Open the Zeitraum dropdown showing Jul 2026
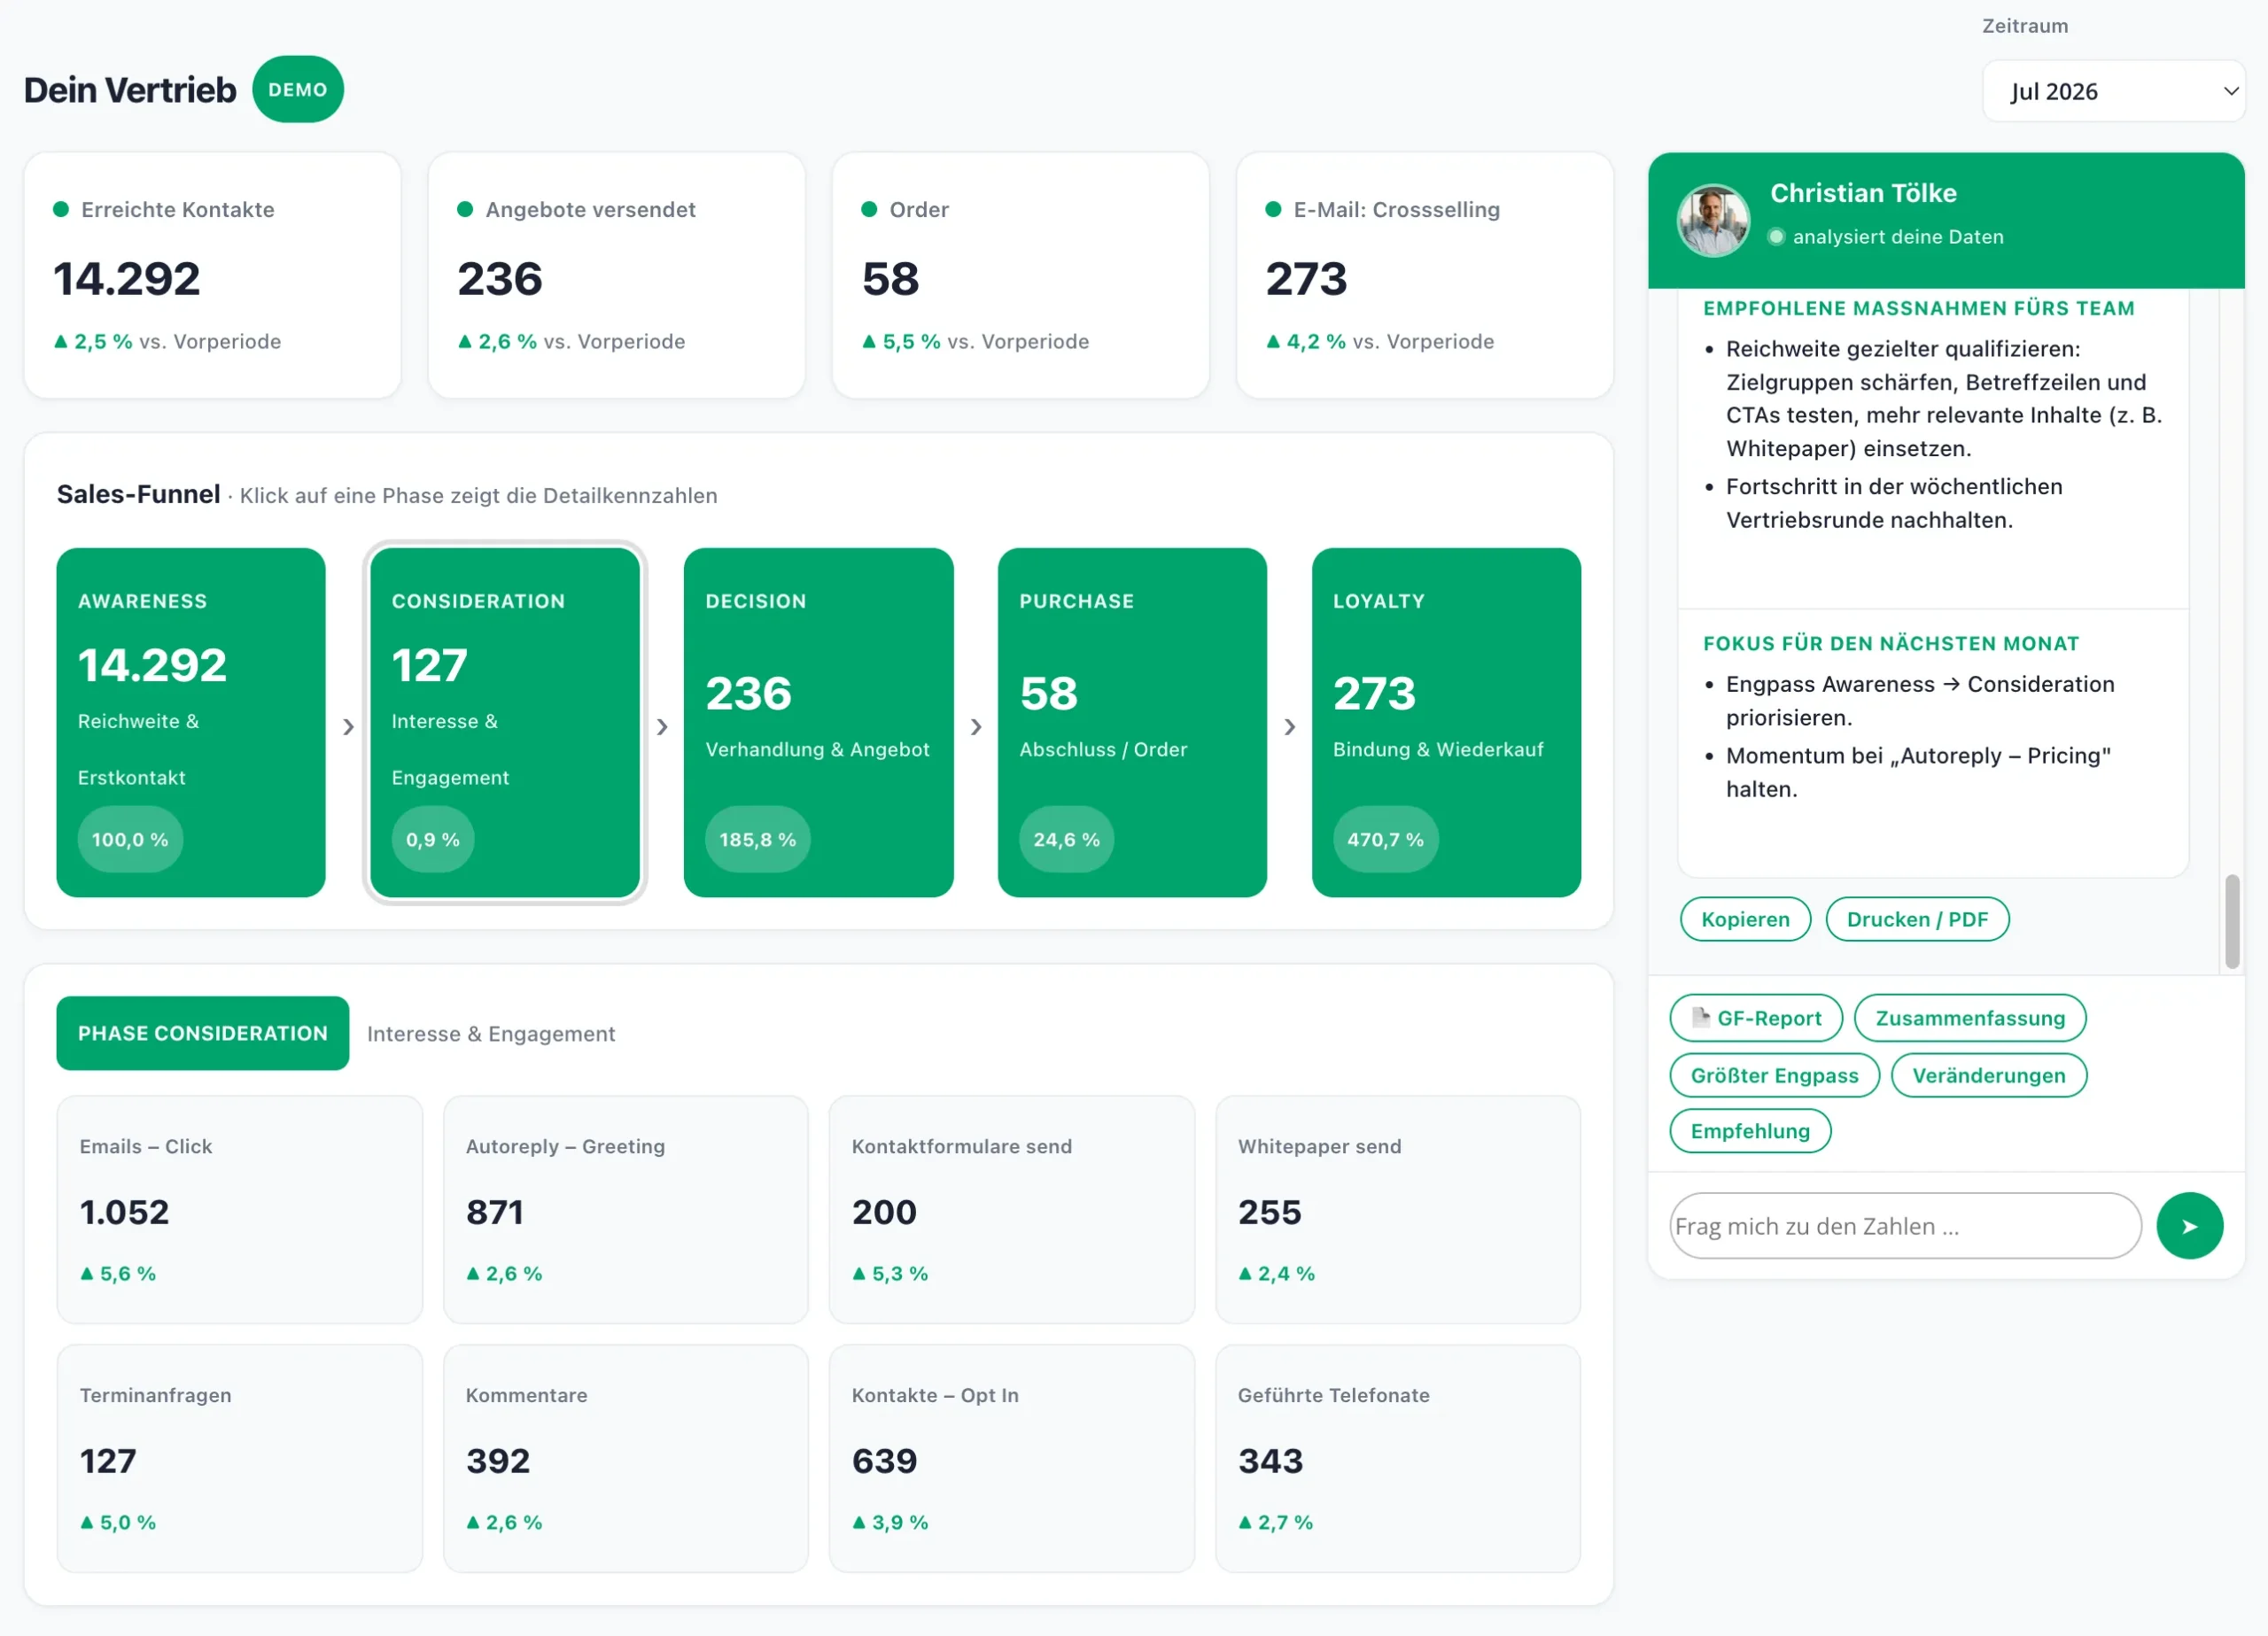The width and height of the screenshot is (2268, 1636). [x=2112, y=91]
